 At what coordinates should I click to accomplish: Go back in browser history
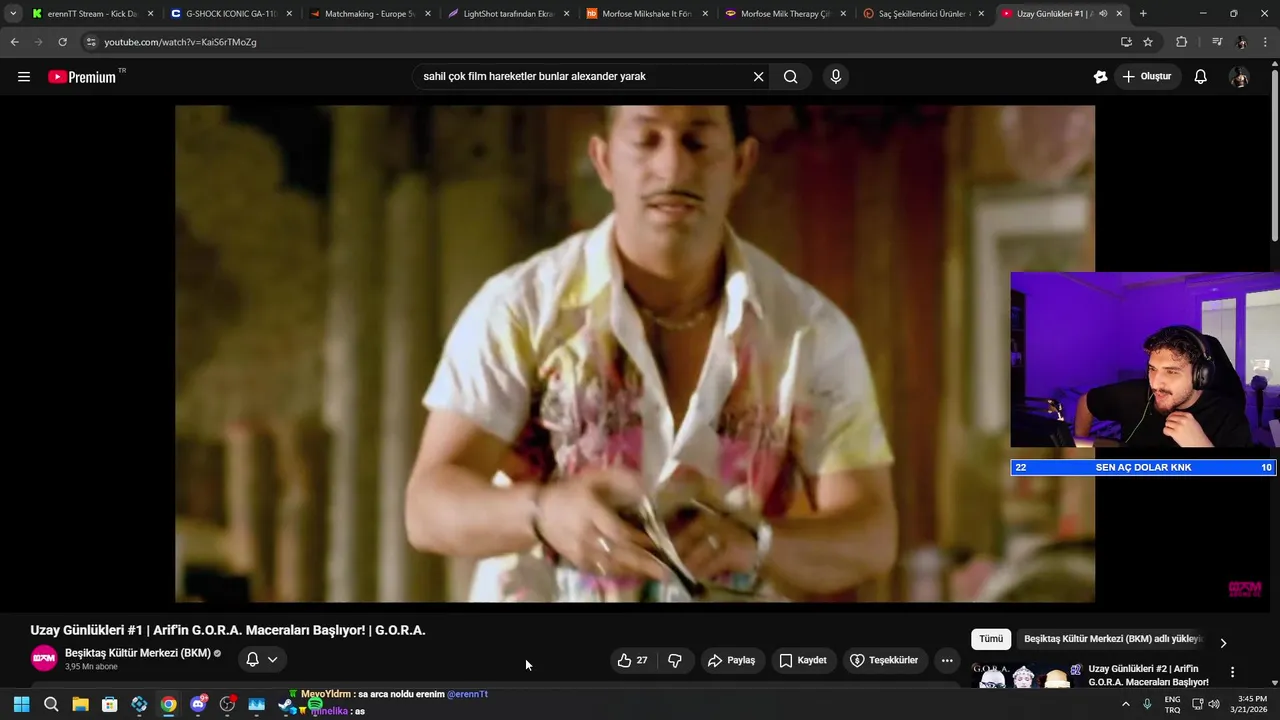point(14,42)
